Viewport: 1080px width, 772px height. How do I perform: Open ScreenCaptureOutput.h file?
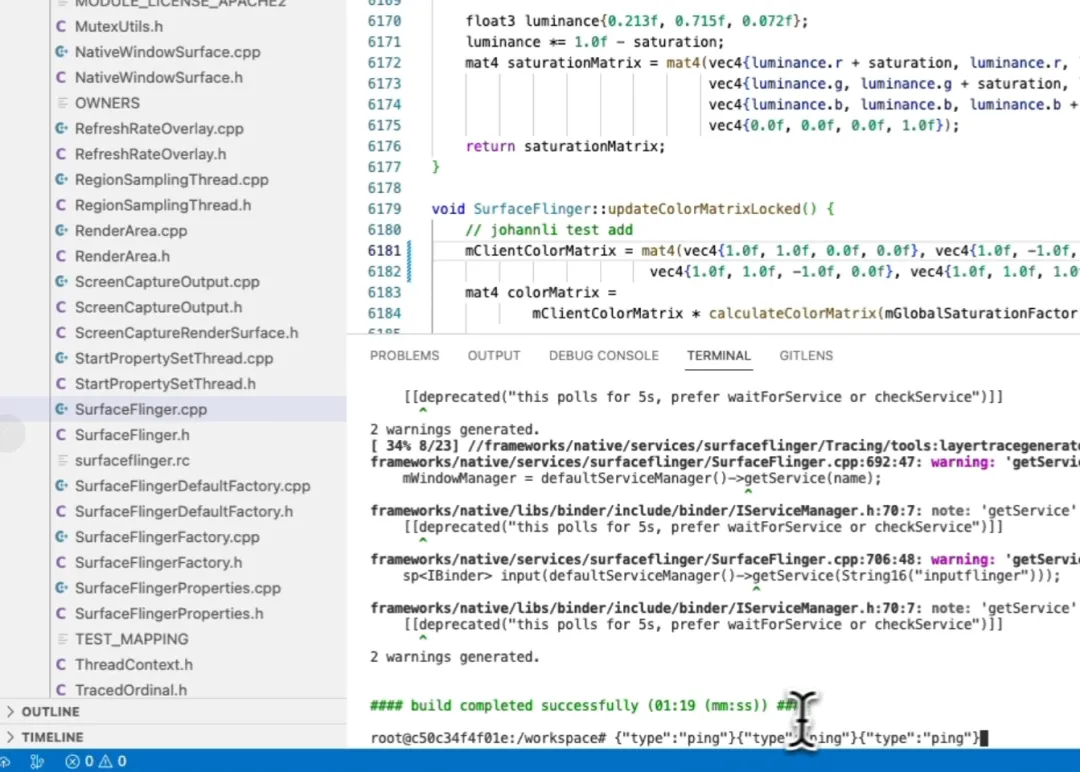click(158, 306)
